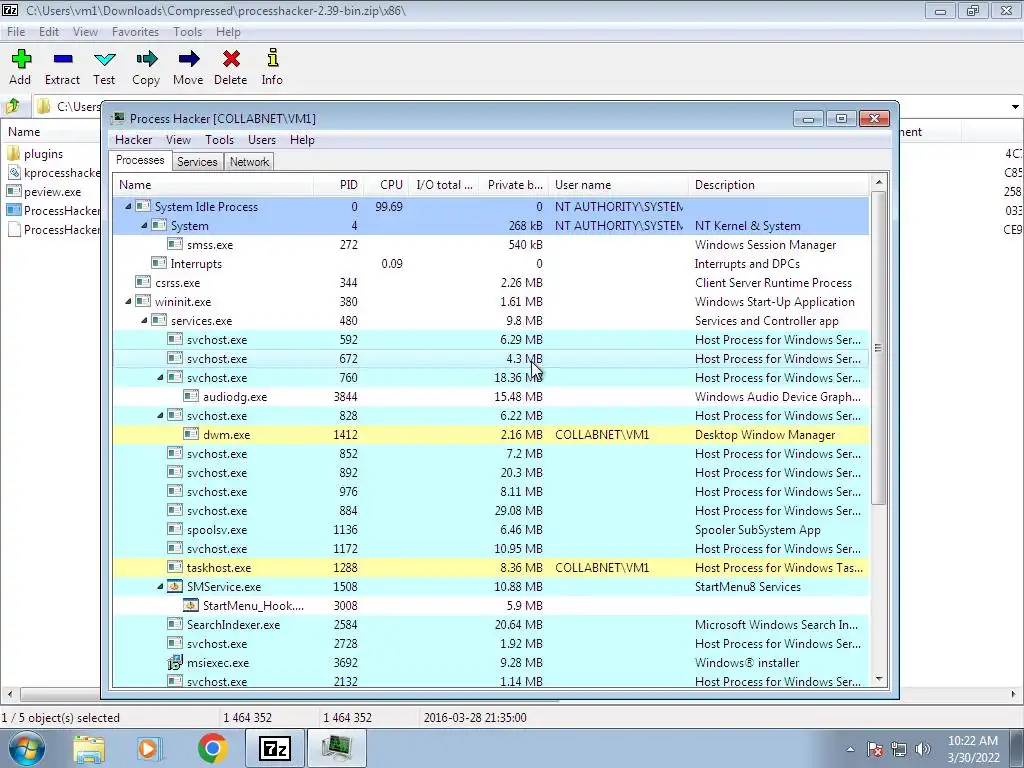Collapse the System process node
The image size is (1024, 768).
click(x=144, y=225)
